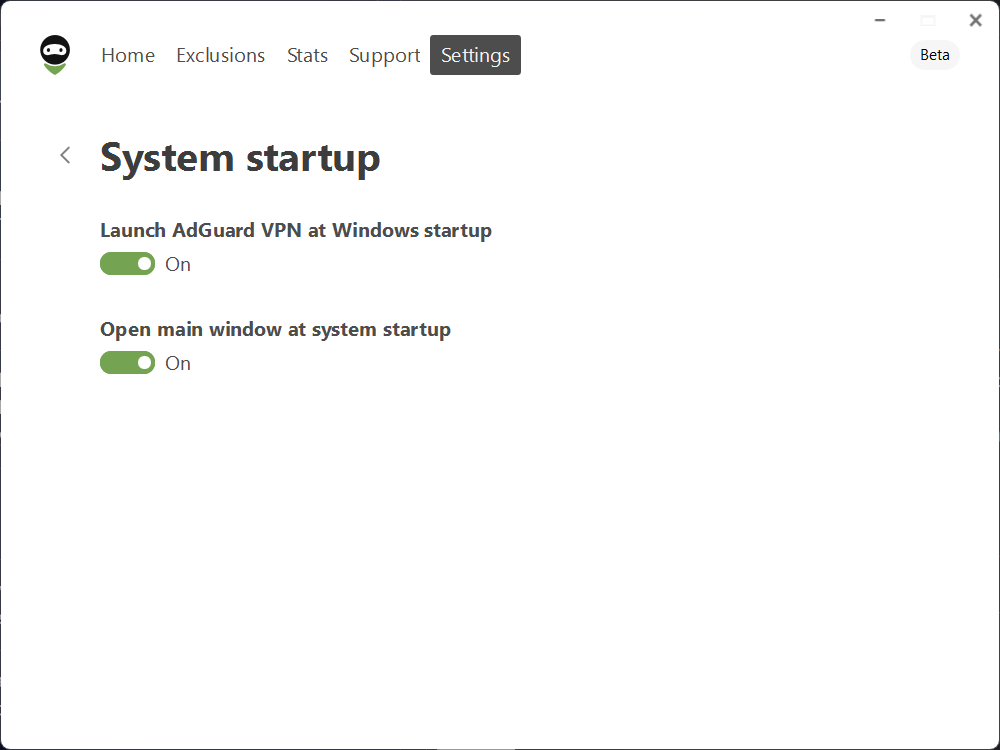
Task: Close the AdGuard VPN window
Action: tap(975, 19)
